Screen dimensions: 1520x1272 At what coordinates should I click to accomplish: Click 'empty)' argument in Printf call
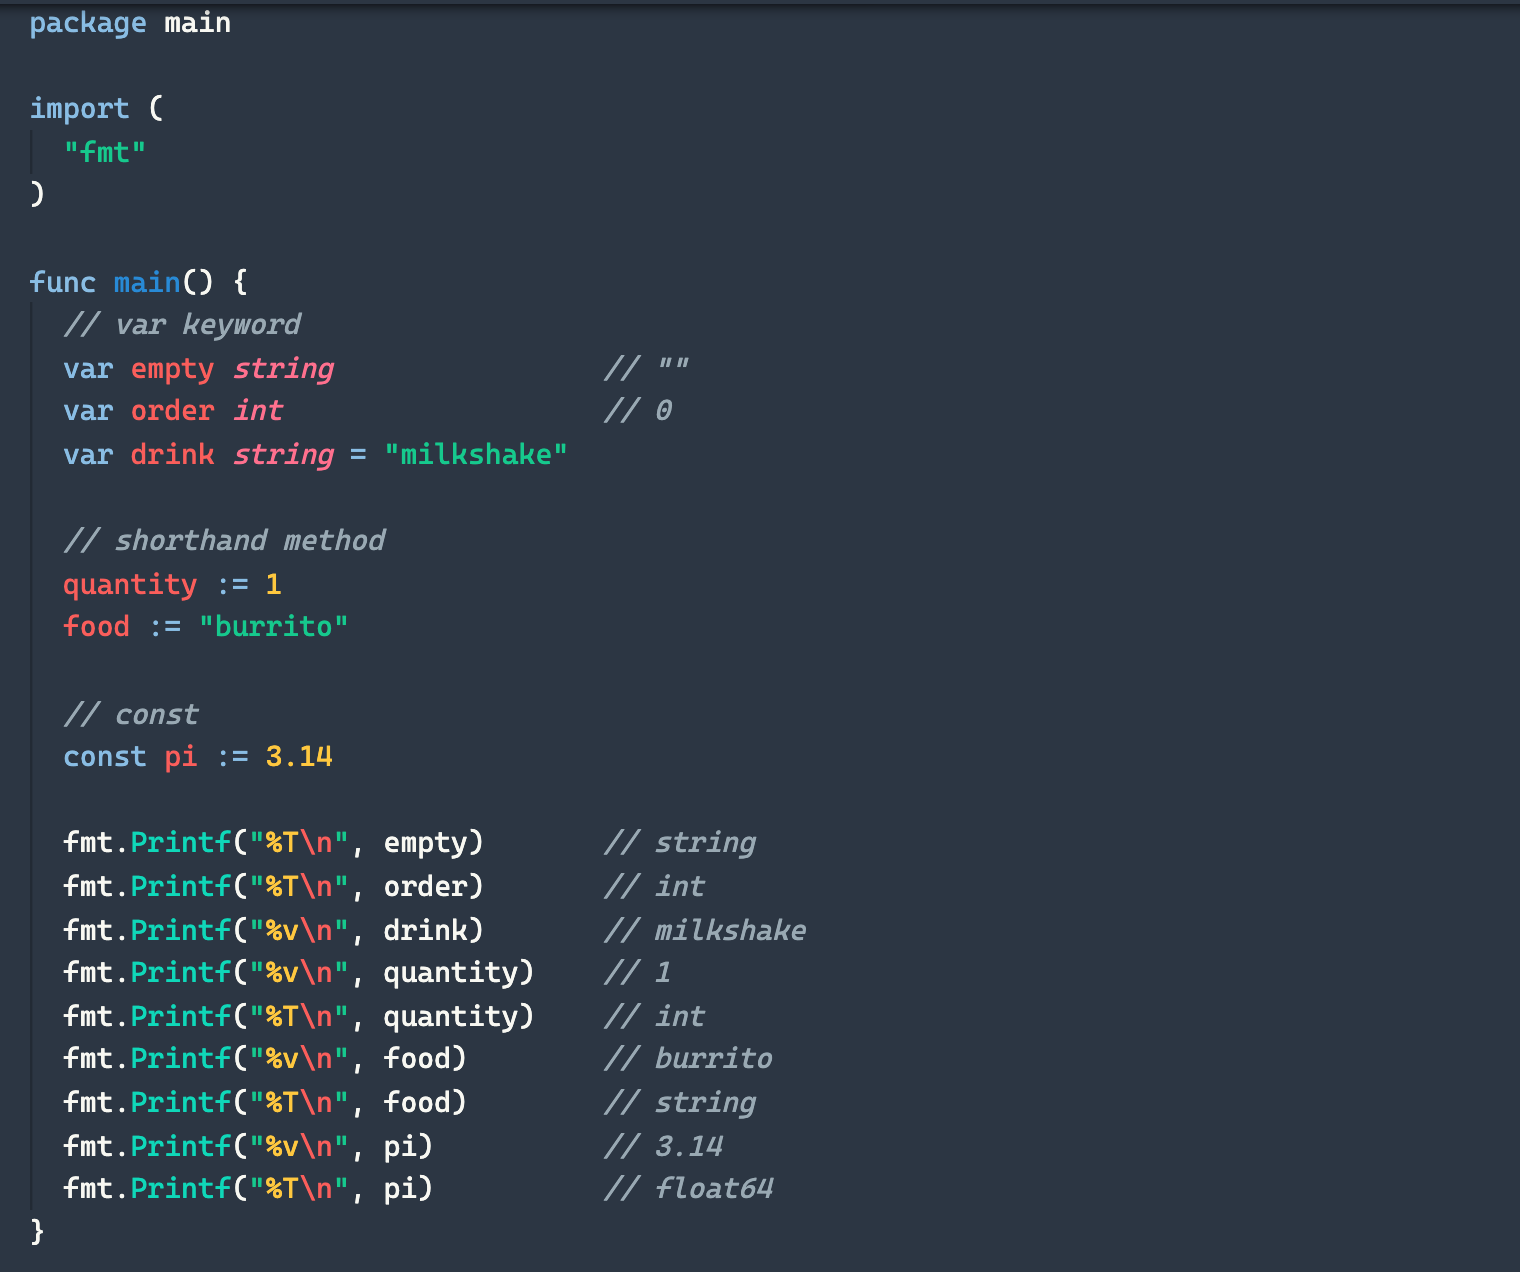pos(433,843)
